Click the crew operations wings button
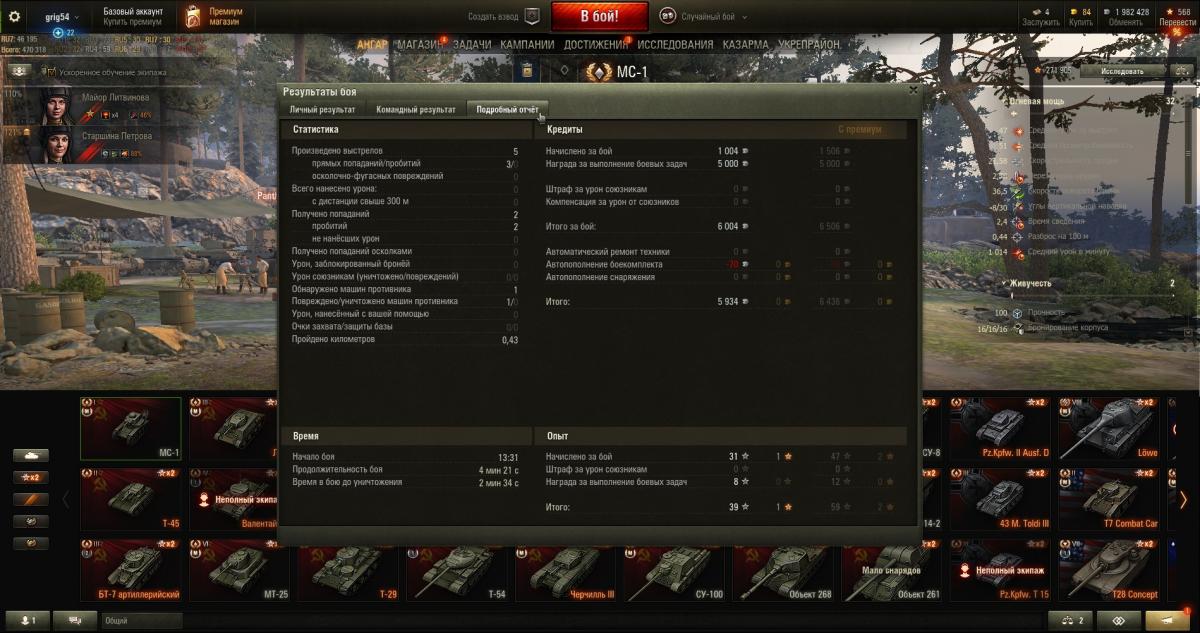Image resolution: width=1200 pixels, height=633 pixels. 19,72
